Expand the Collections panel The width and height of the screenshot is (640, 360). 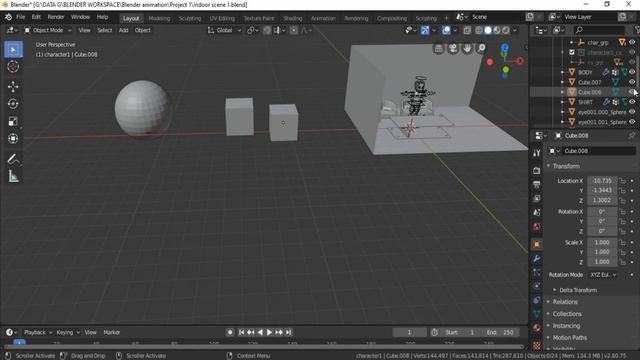point(567,314)
